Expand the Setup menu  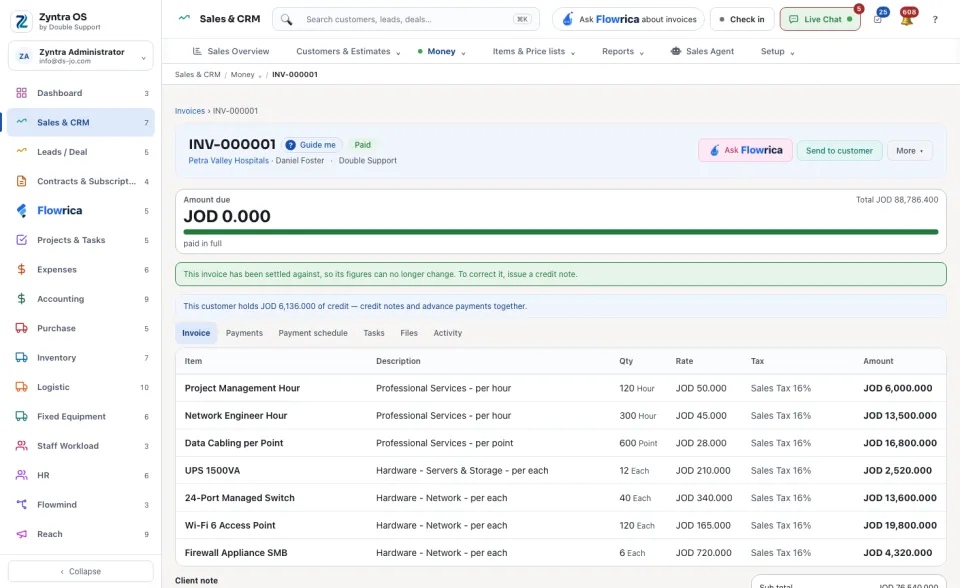(x=778, y=51)
